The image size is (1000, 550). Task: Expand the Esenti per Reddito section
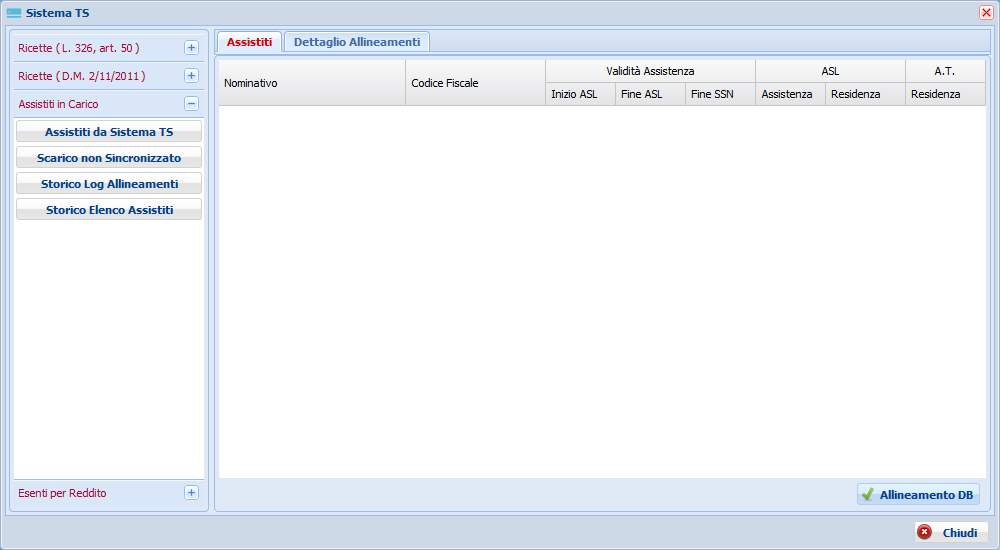pos(191,493)
